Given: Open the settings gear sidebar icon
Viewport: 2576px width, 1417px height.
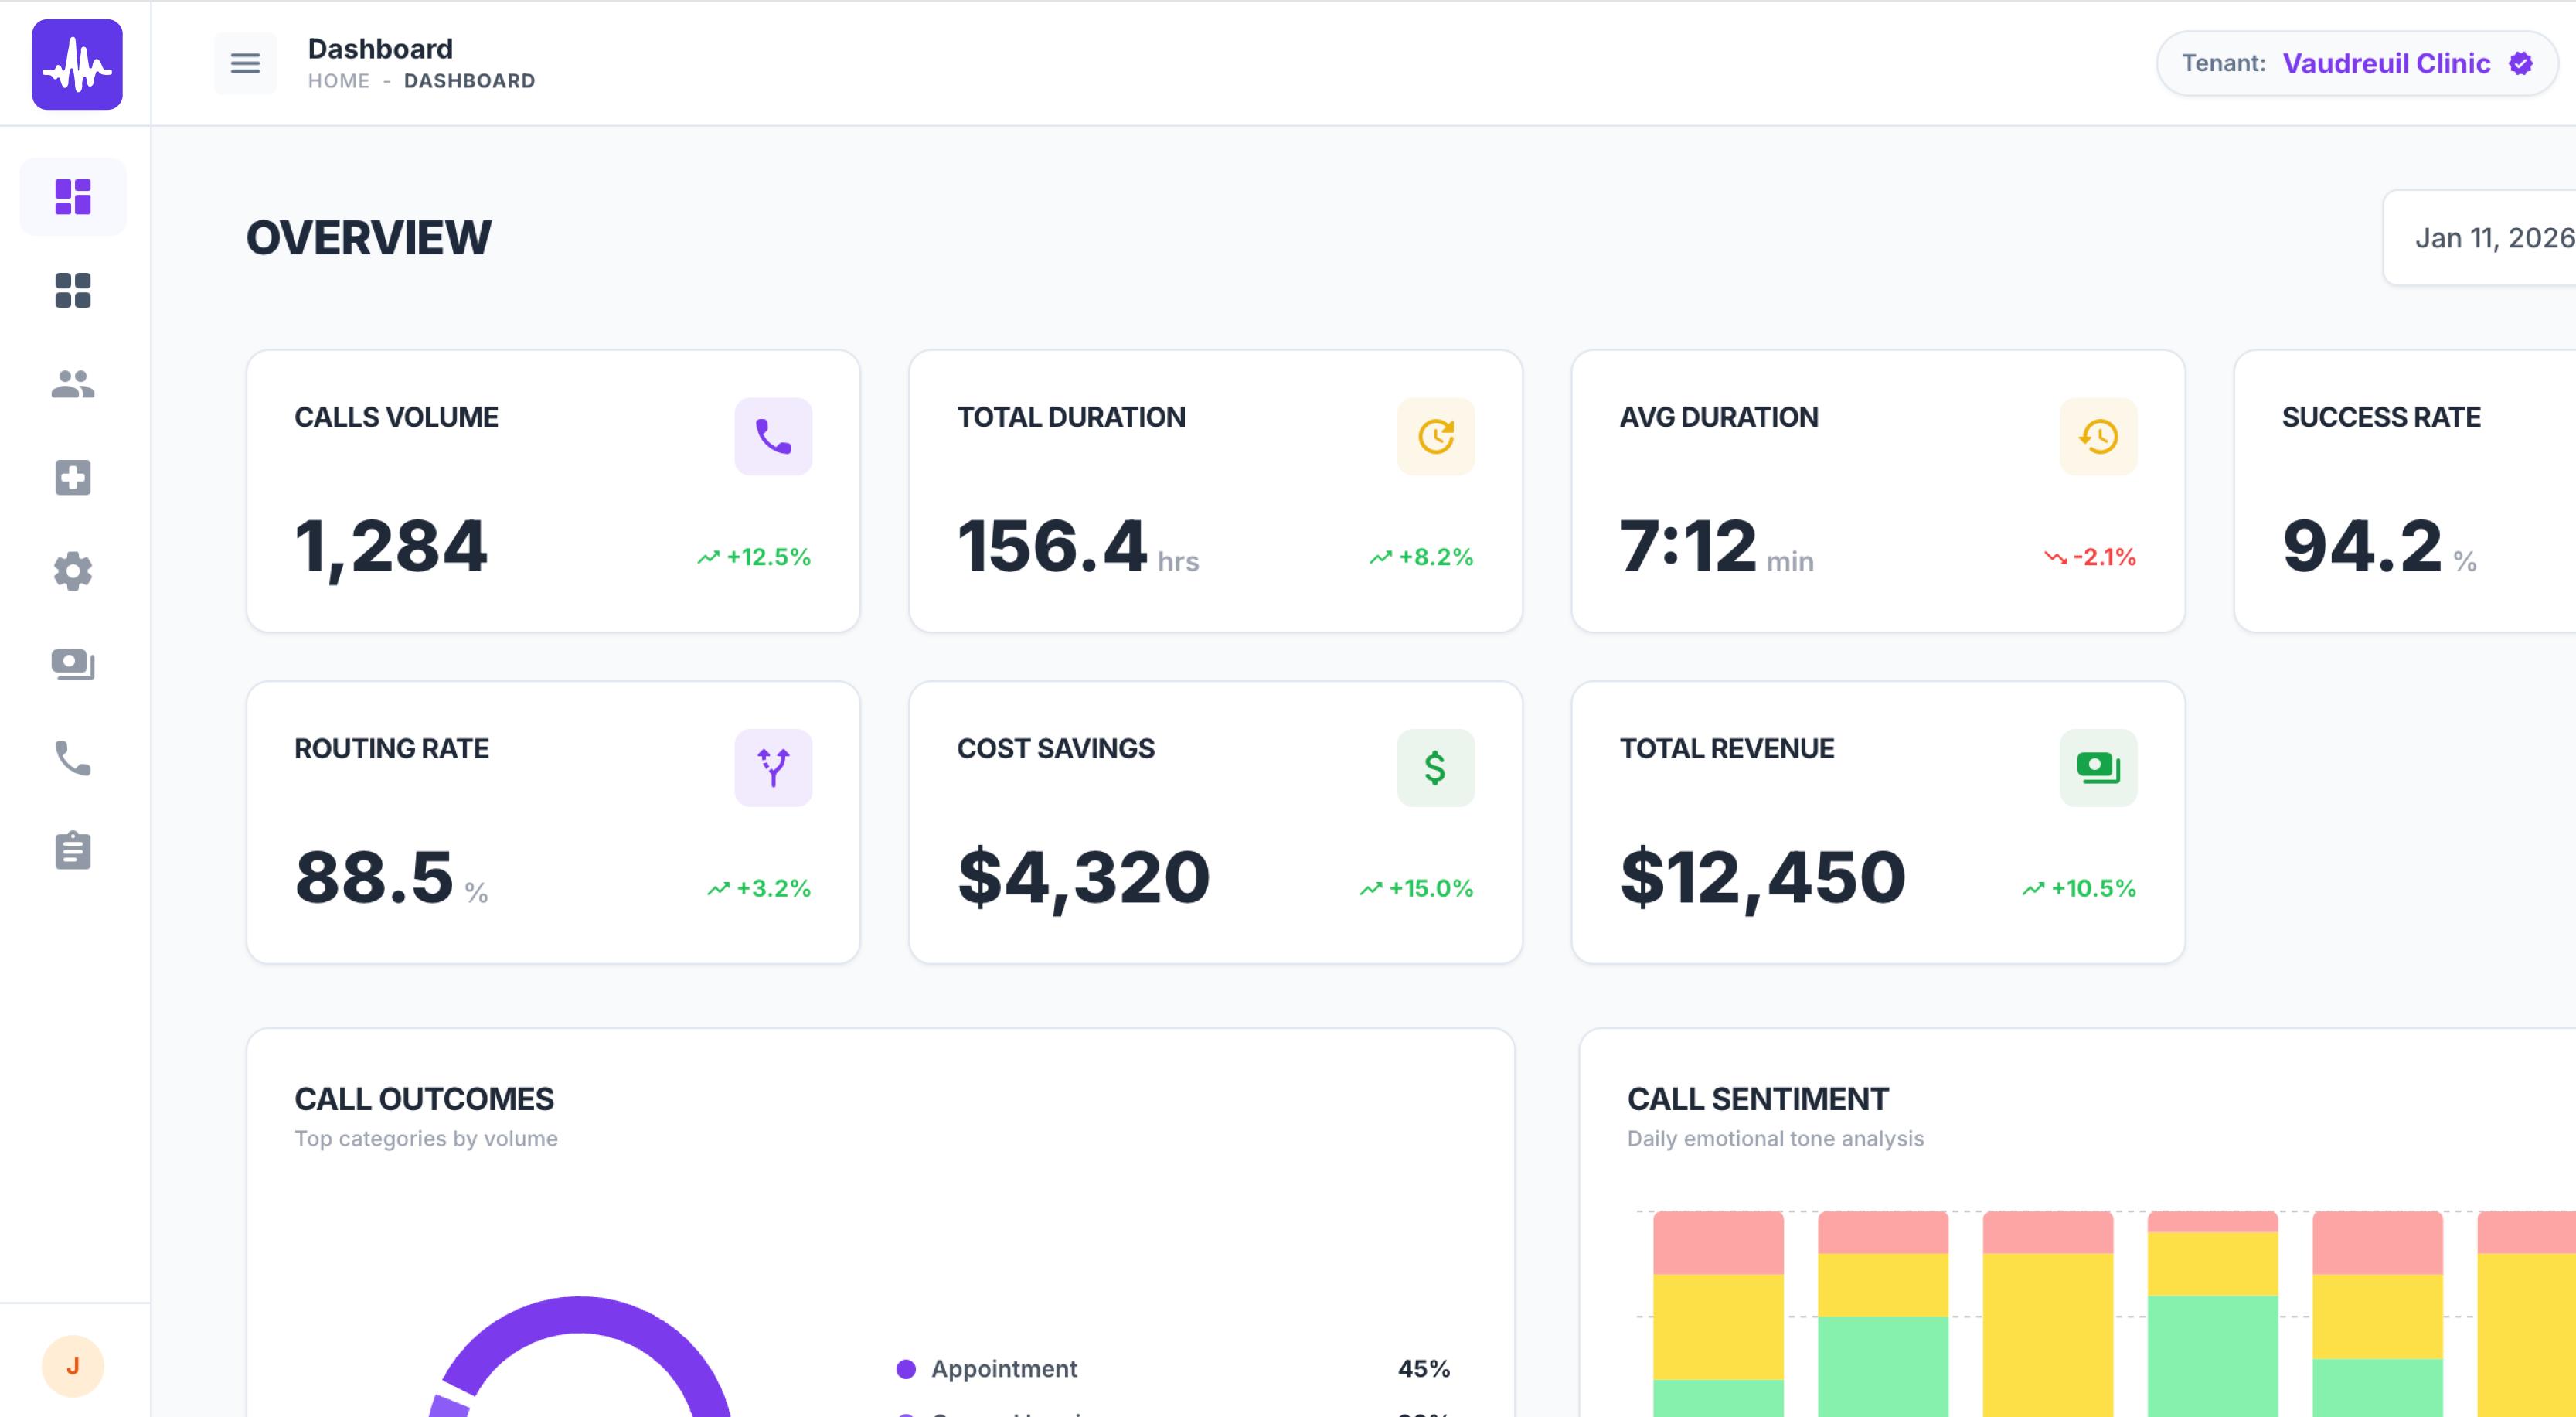Looking at the screenshot, I should coord(73,571).
